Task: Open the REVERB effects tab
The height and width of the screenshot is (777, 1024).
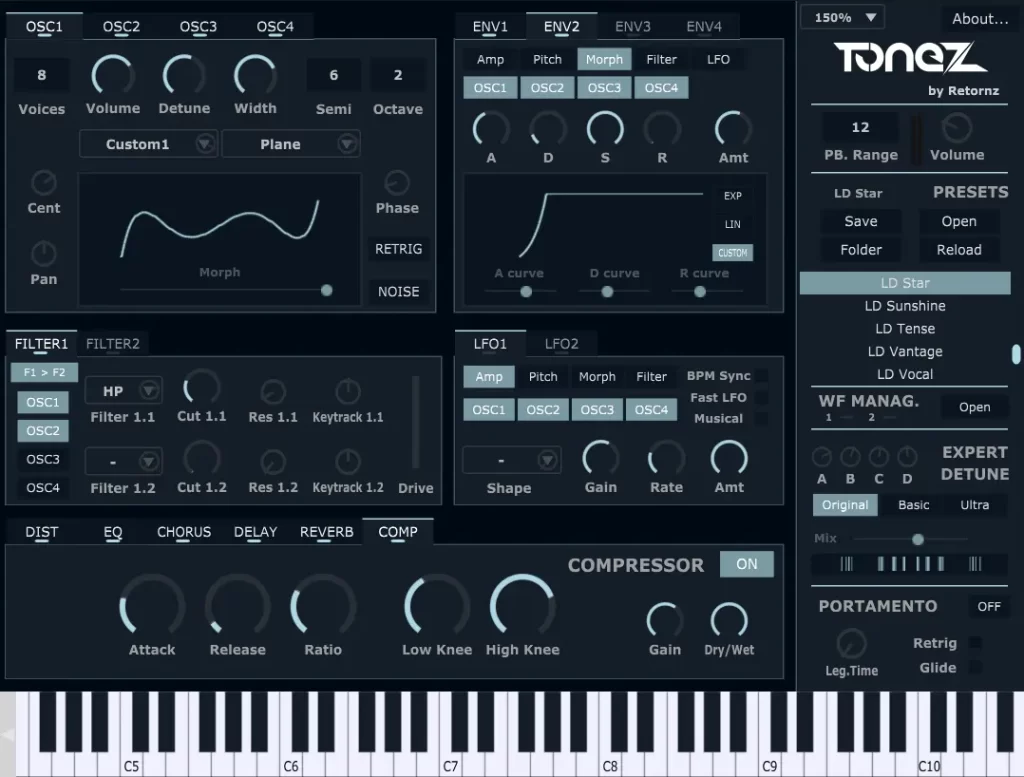Action: point(327,532)
